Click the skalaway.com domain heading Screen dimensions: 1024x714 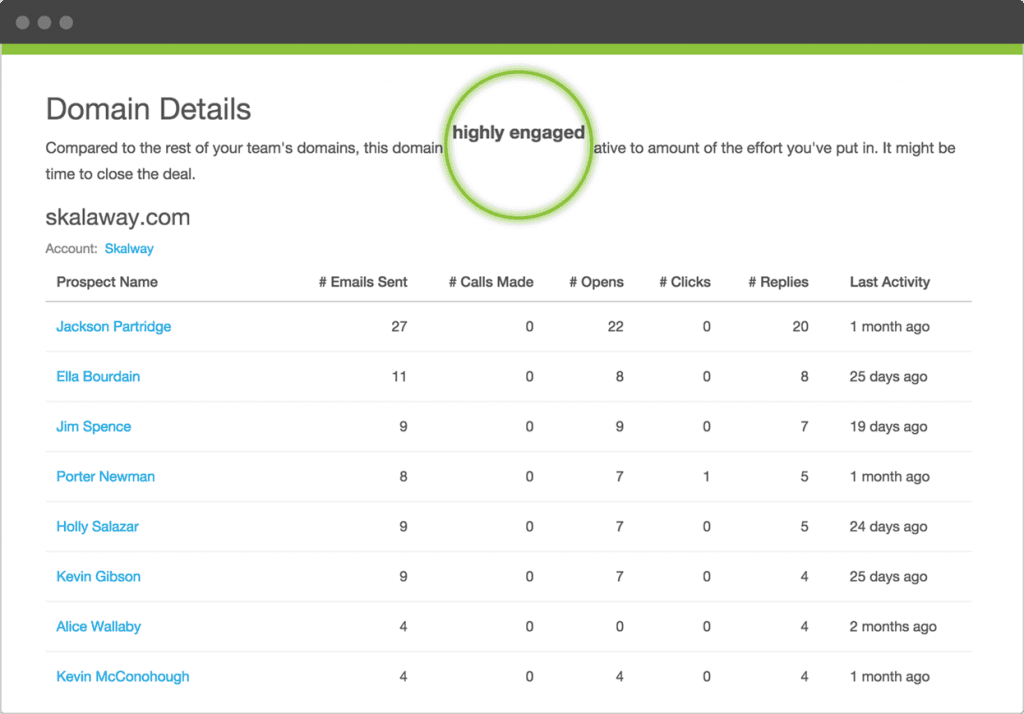coord(118,217)
